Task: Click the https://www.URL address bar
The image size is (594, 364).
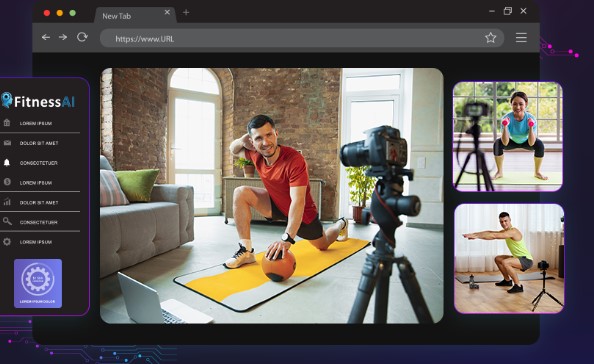Action: (302, 38)
